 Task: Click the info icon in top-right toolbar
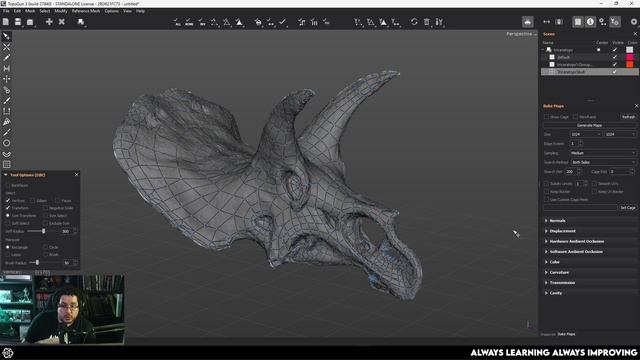point(590,22)
